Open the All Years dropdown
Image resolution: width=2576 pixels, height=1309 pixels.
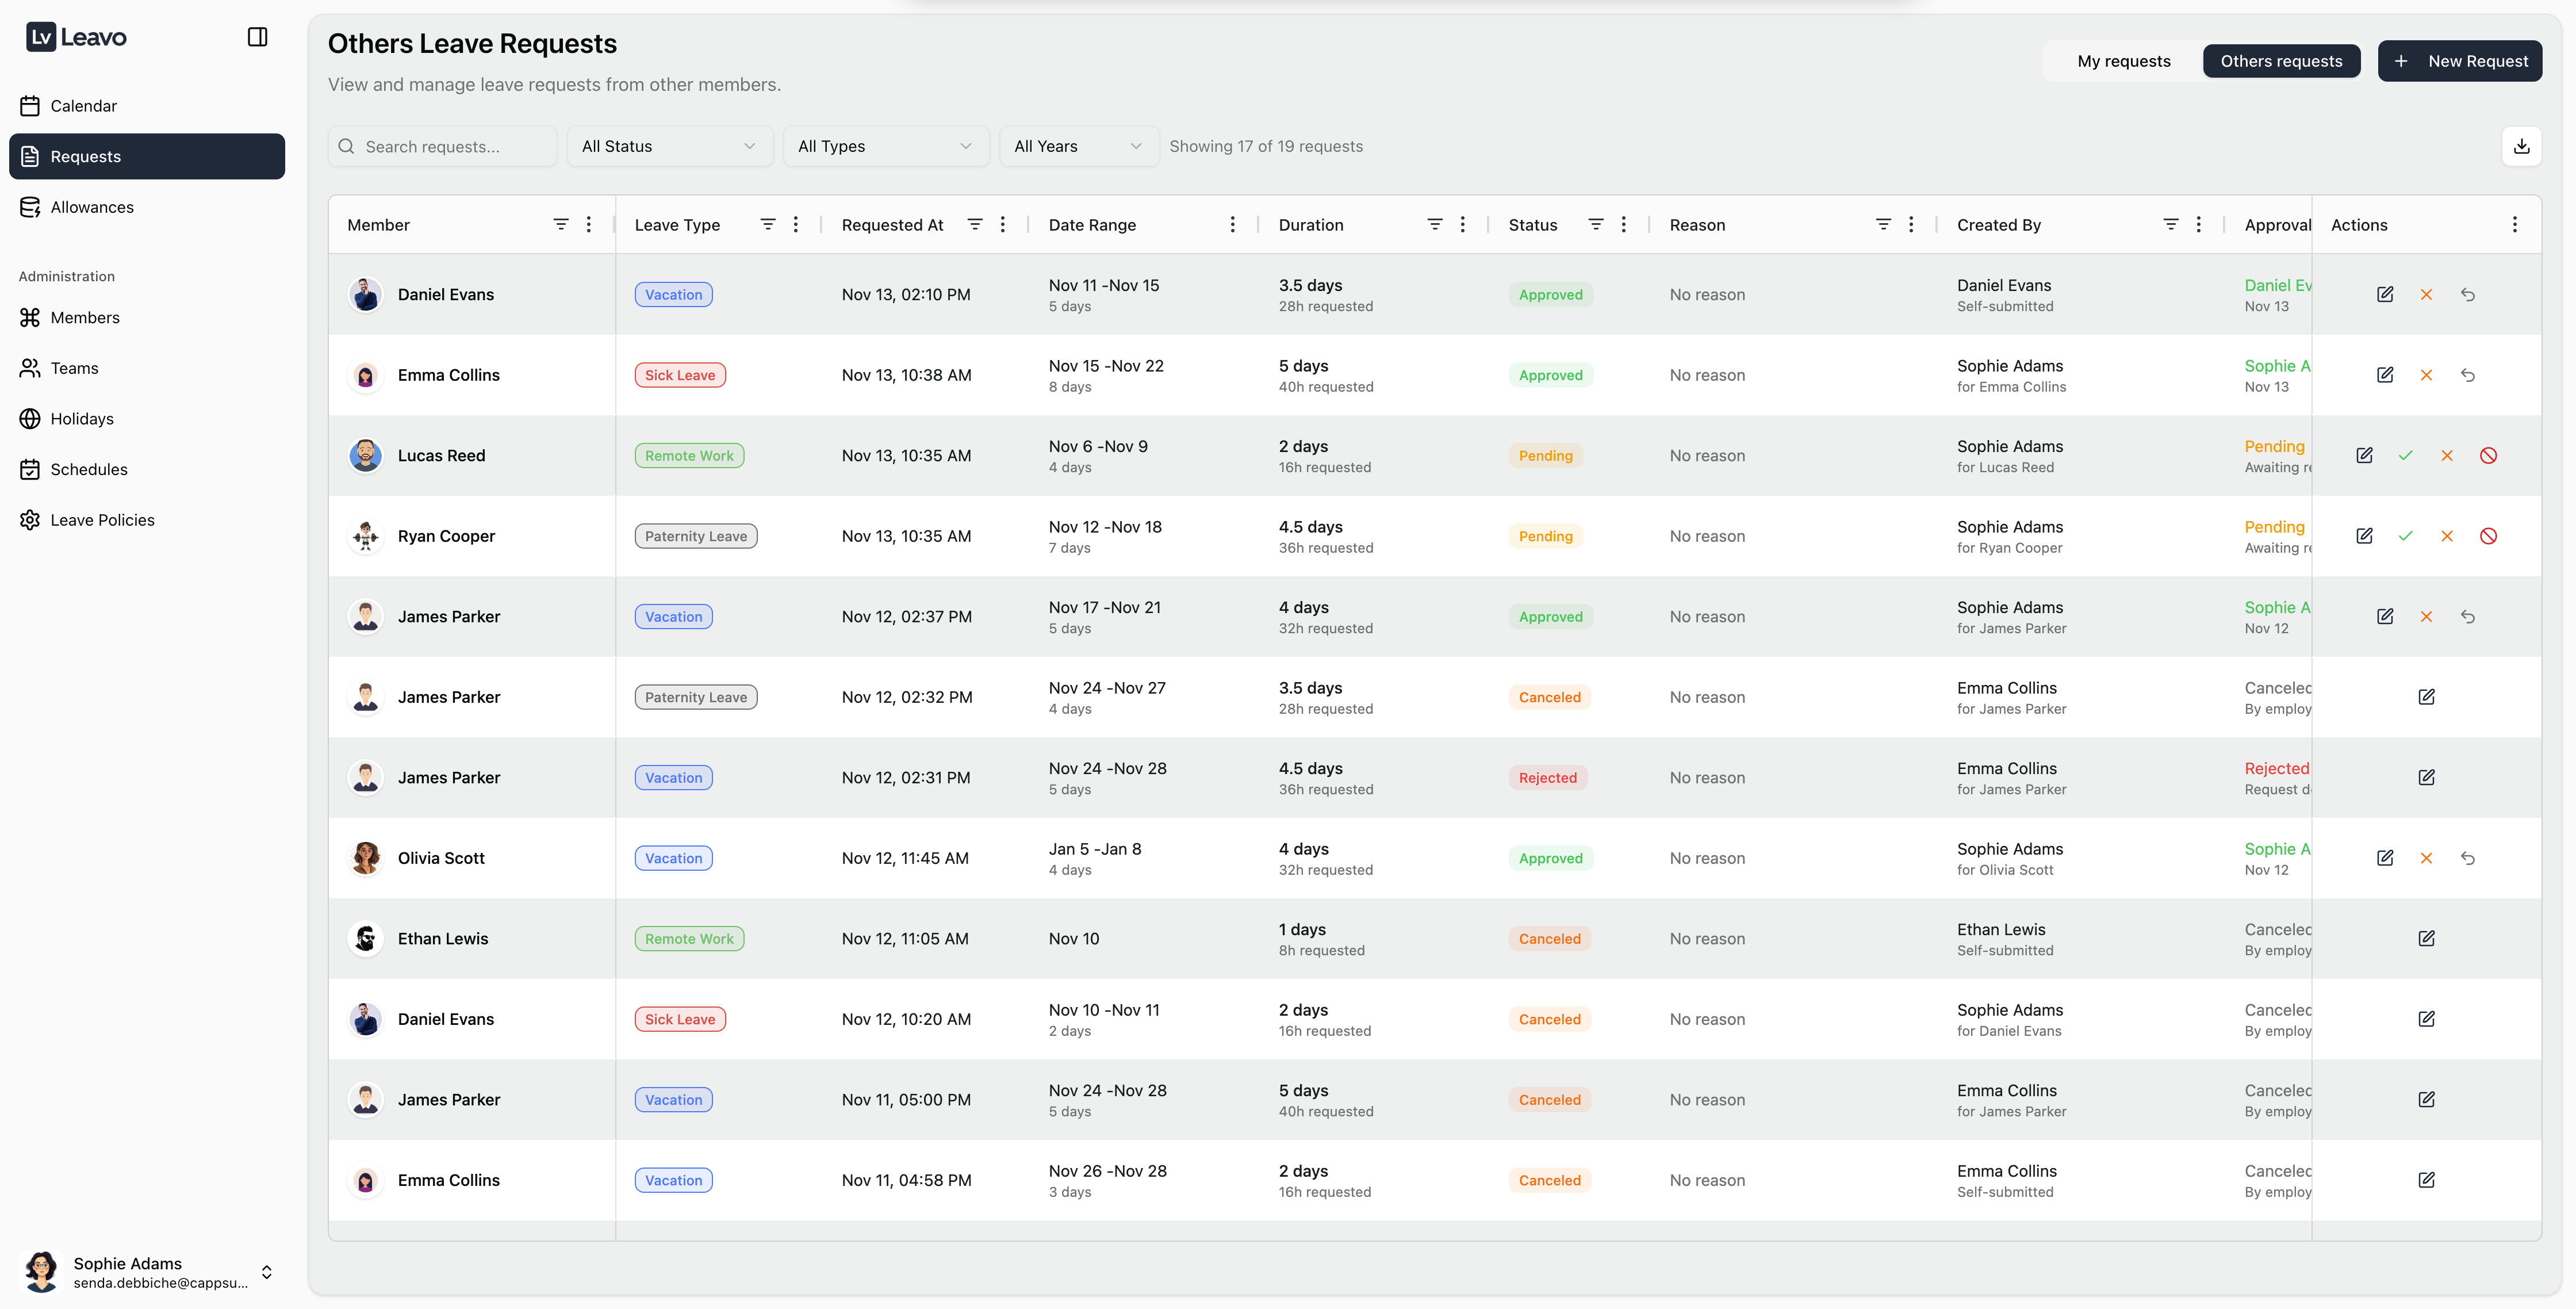click(1078, 146)
